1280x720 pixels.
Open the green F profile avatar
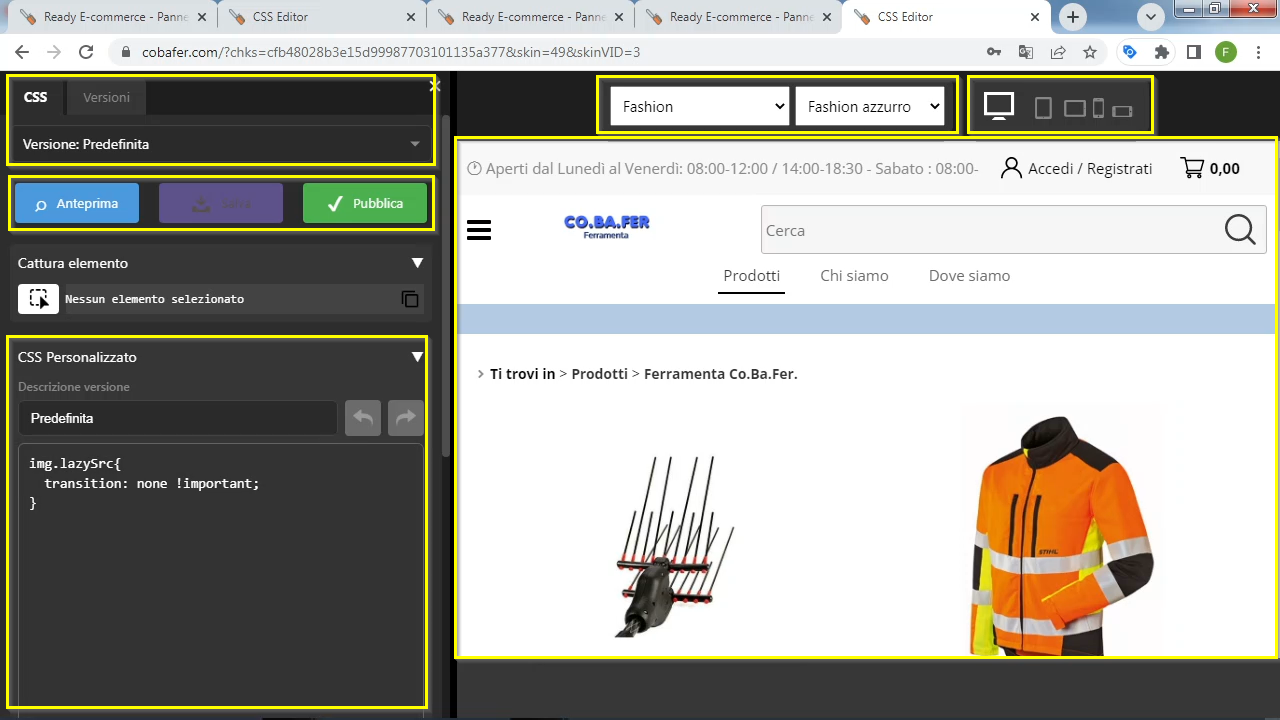[x=1226, y=52]
